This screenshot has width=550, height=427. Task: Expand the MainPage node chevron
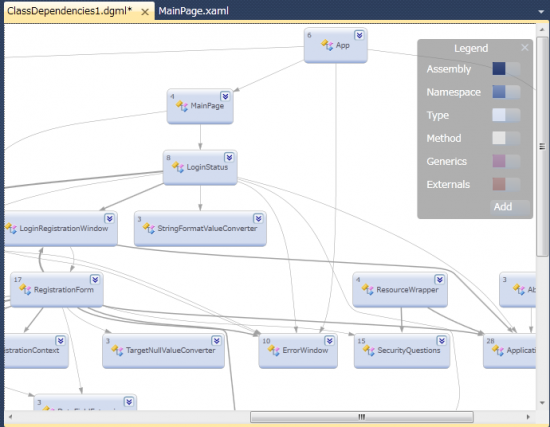(x=225, y=96)
